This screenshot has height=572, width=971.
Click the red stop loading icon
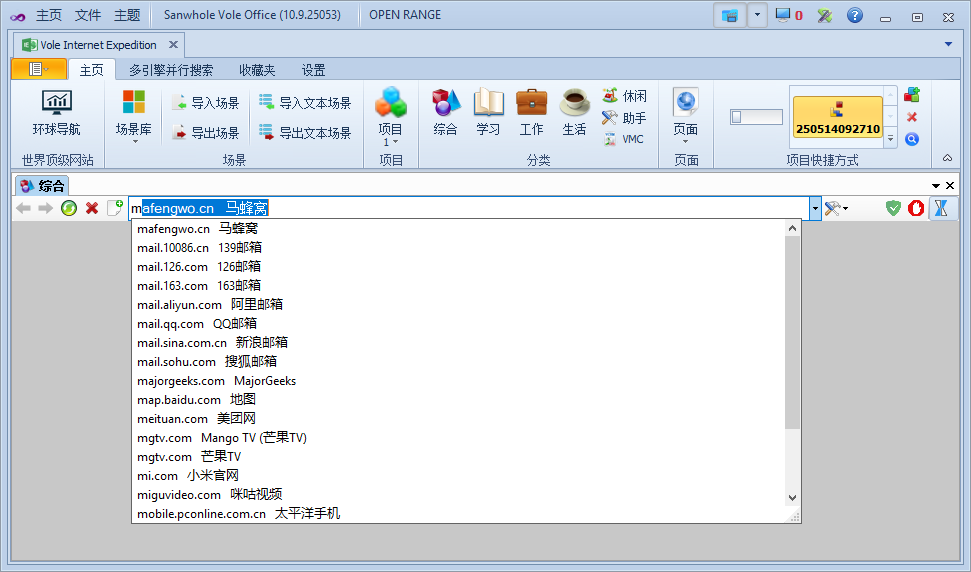click(92, 209)
